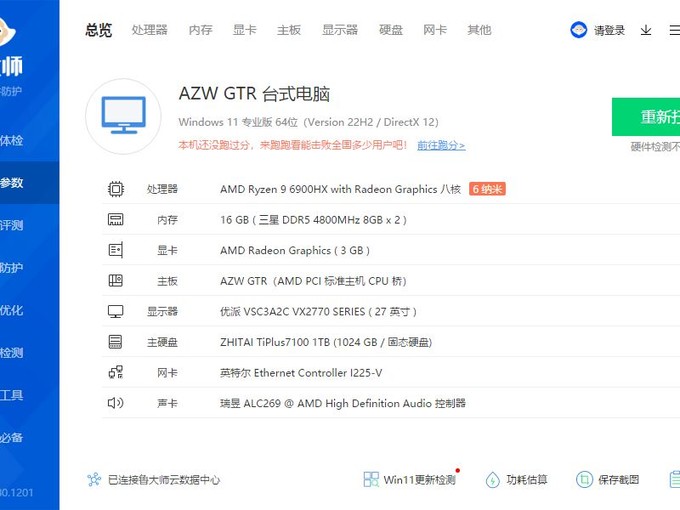
Task: Select the ALC269 audio controller text
Action: coord(343,403)
